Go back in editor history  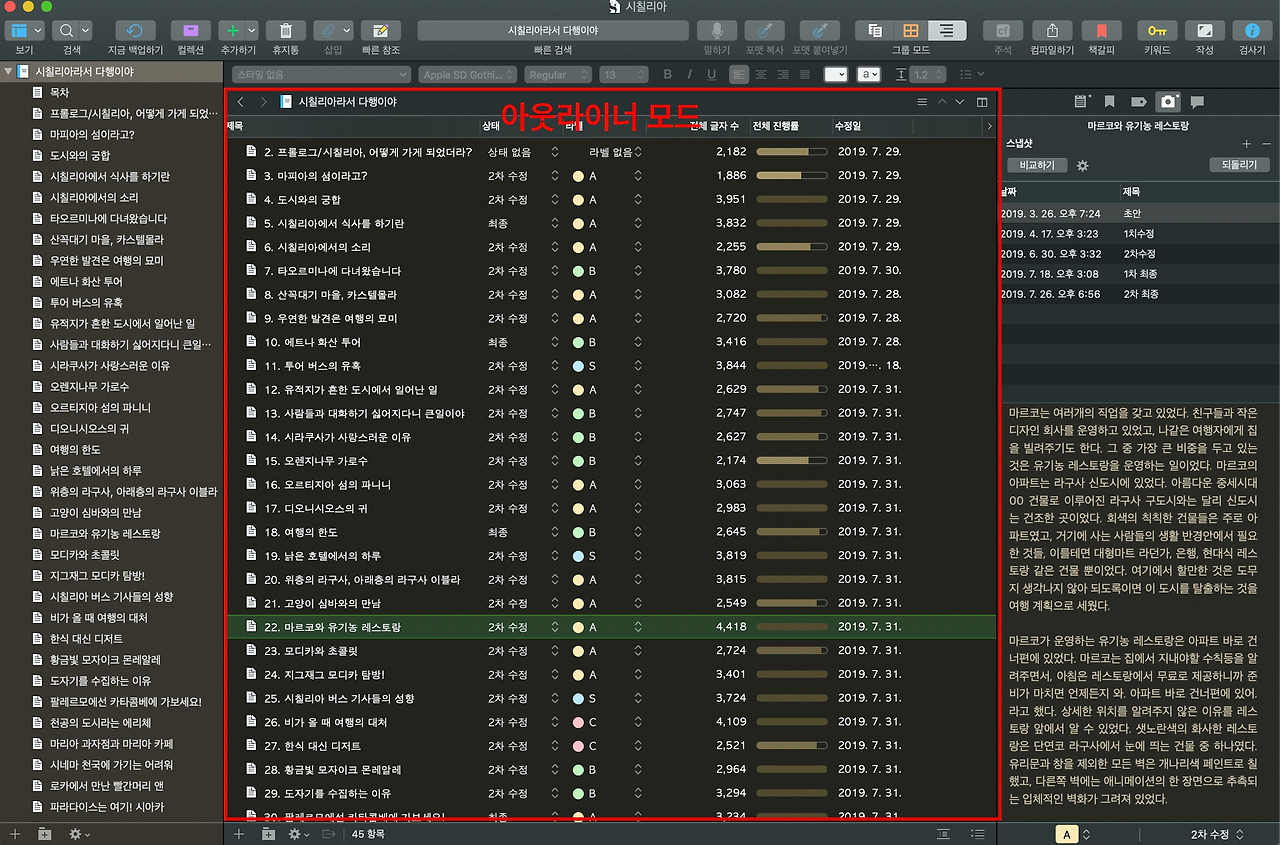point(240,102)
